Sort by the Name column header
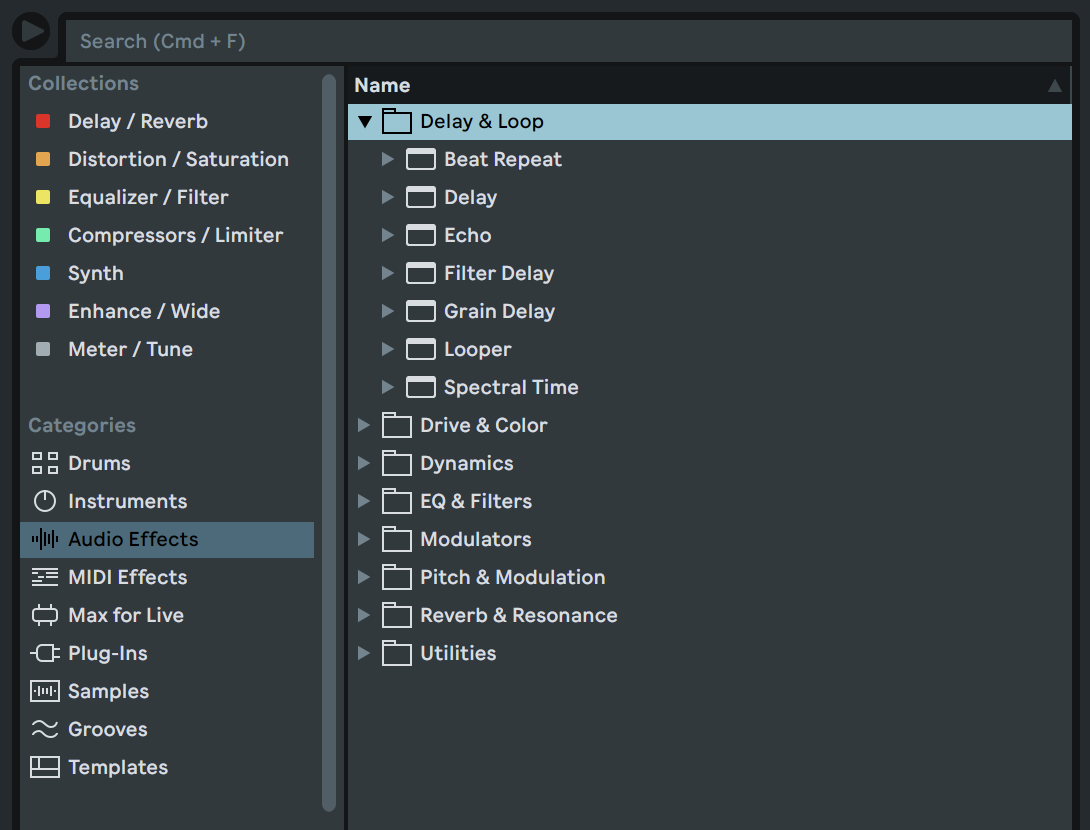The height and width of the screenshot is (830, 1090). pos(709,85)
